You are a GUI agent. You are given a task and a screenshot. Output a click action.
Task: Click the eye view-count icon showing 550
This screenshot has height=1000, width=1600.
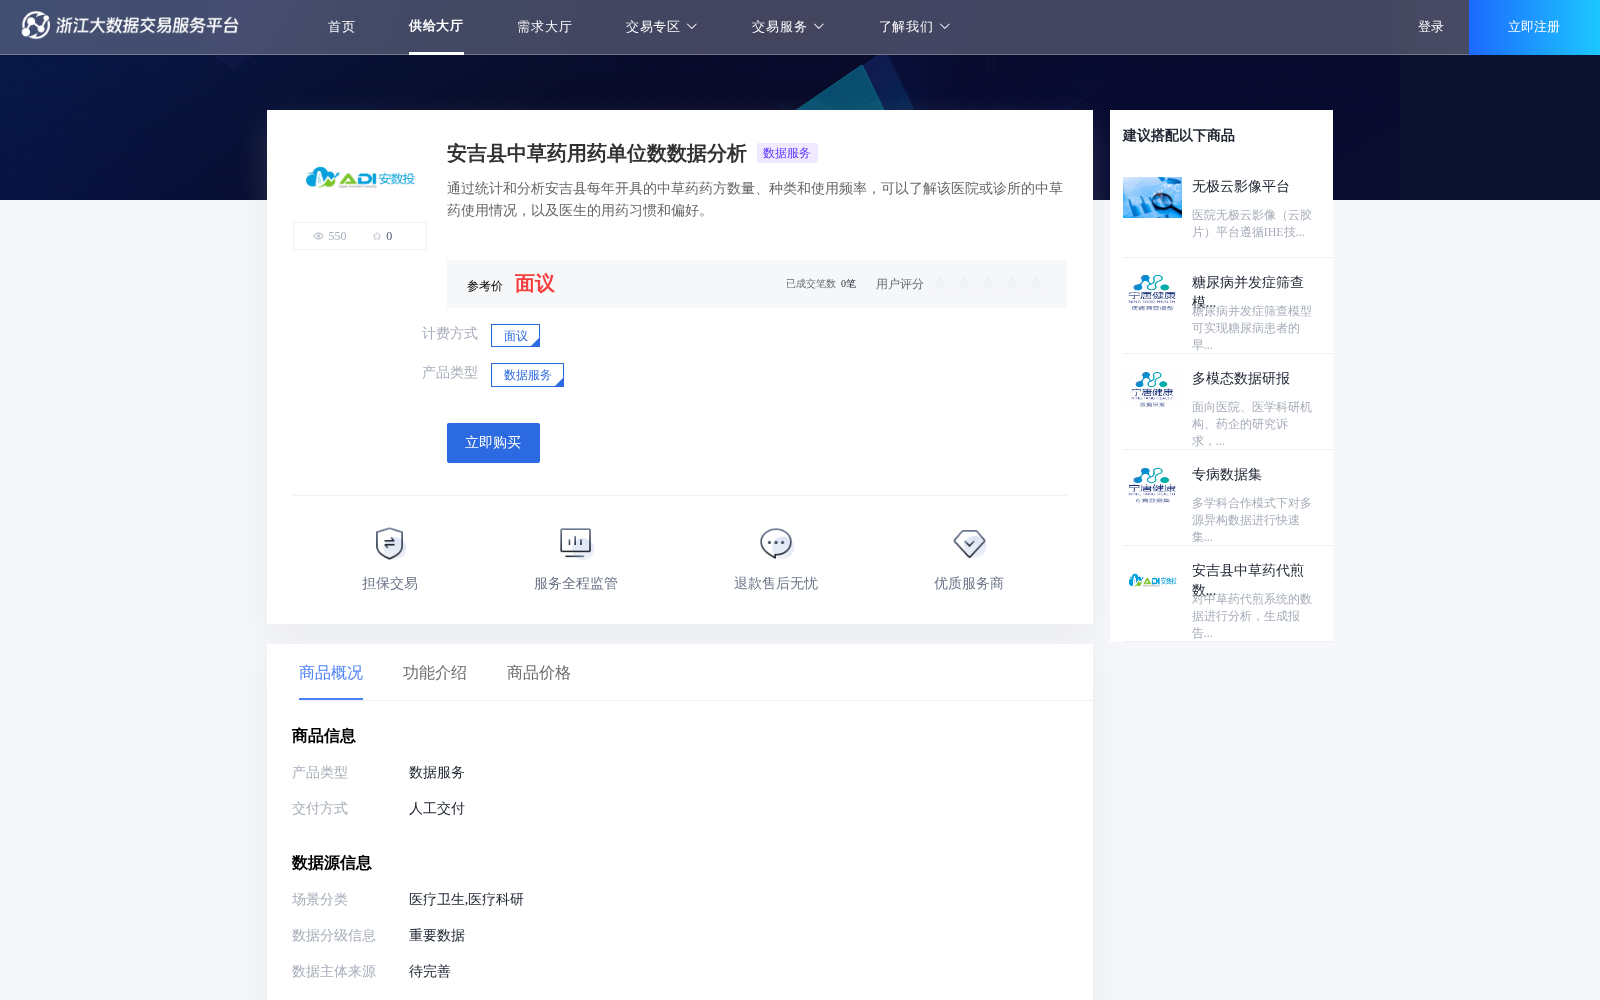coord(319,236)
